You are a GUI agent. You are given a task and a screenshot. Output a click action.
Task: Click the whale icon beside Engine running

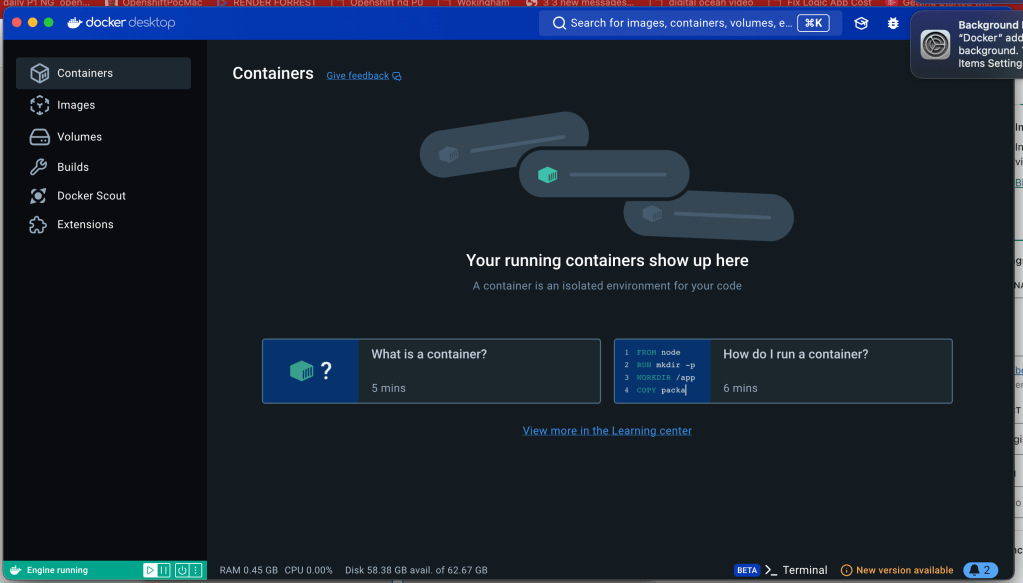[x=16, y=570]
